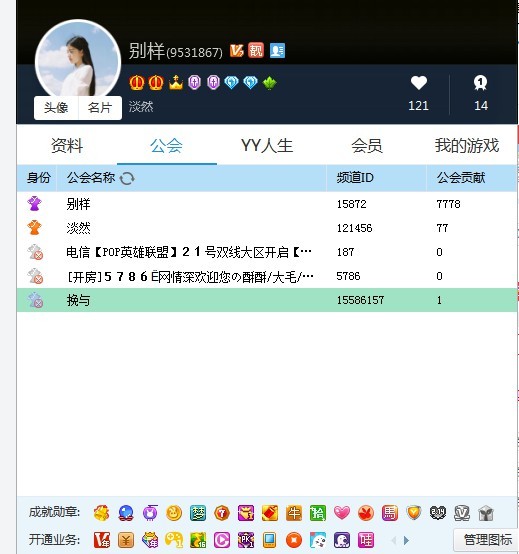This screenshot has height=554, width=519.
Task: Switch to the 资料 tab
Action: [67, 146]
